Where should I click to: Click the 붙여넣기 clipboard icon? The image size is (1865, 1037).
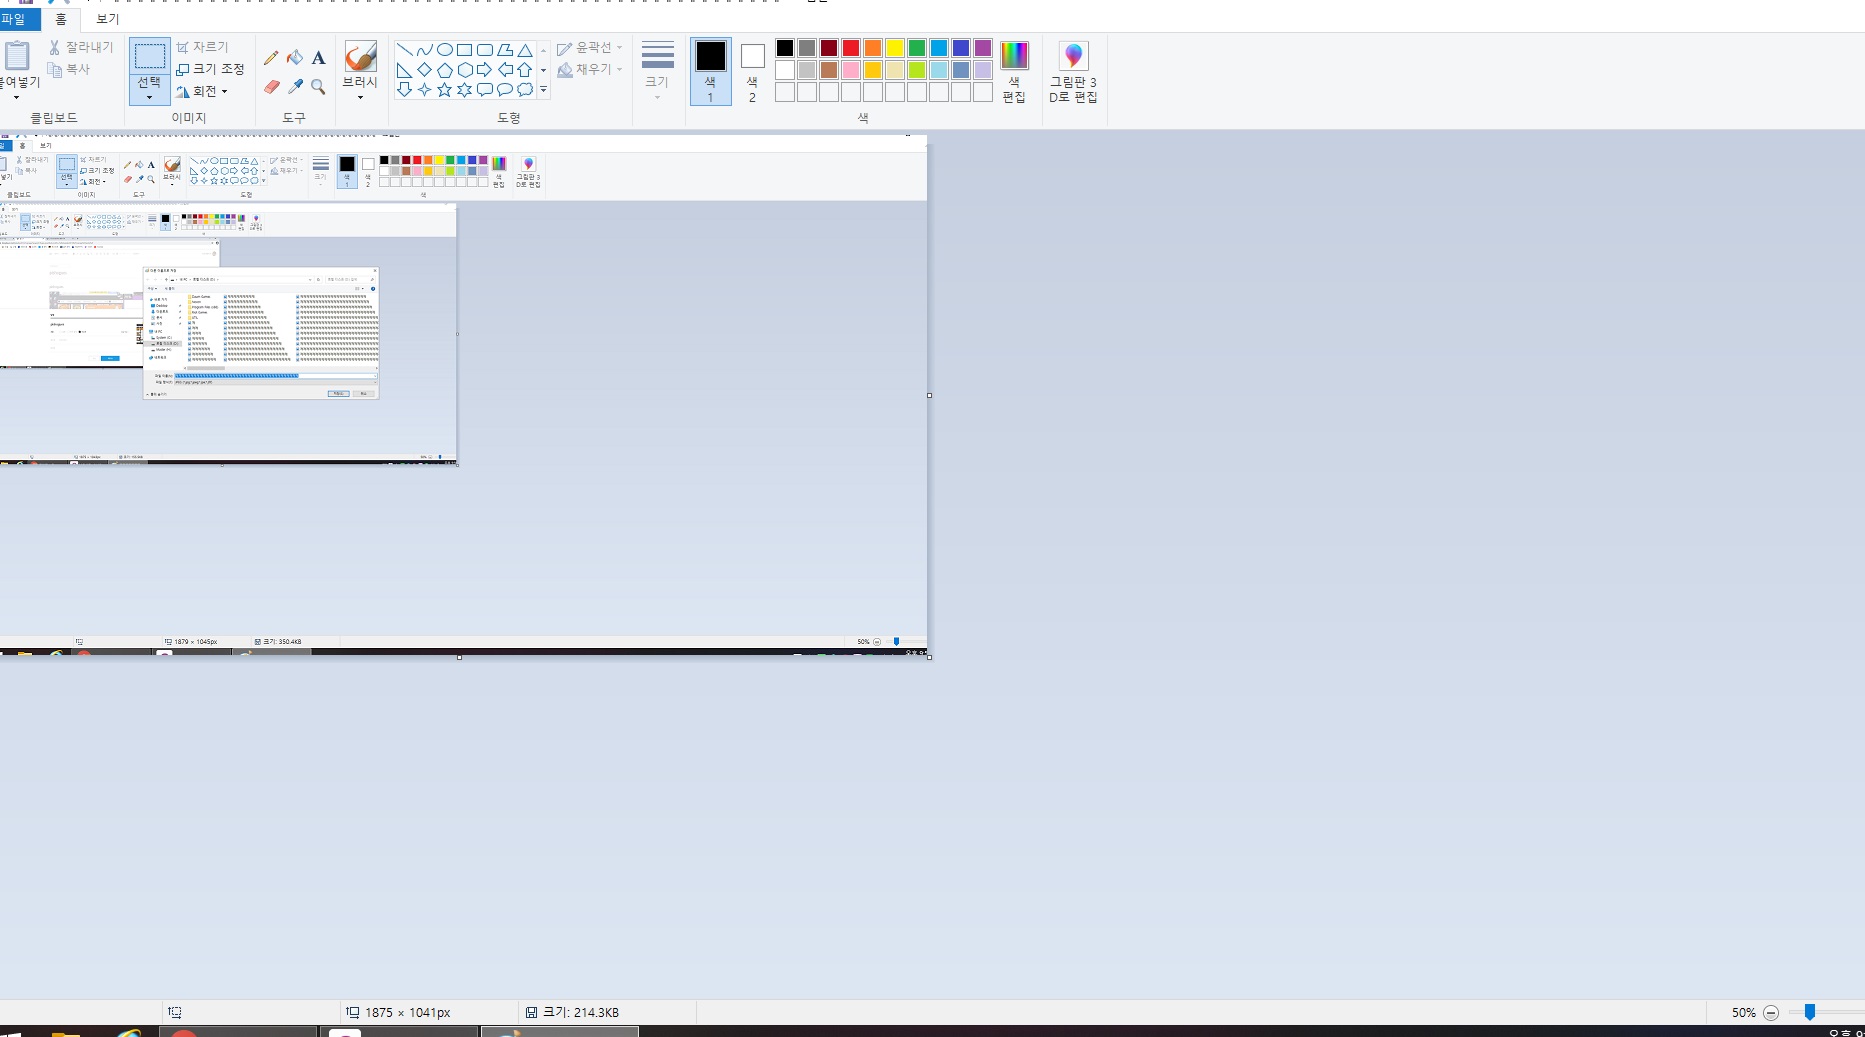tap(17, 55)
